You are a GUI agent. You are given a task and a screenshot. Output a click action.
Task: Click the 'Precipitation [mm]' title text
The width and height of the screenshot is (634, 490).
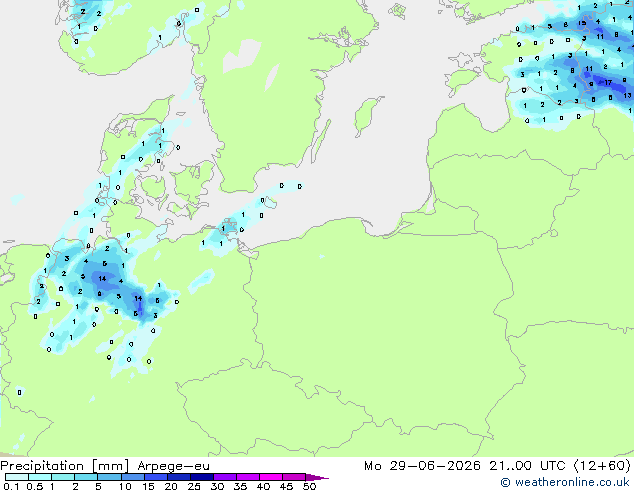click(65, 466)
